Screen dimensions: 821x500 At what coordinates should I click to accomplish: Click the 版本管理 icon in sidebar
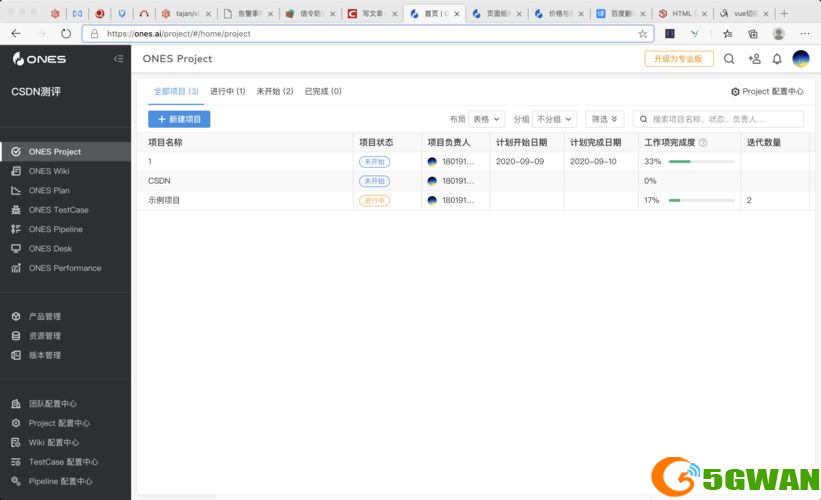point(16,355)
